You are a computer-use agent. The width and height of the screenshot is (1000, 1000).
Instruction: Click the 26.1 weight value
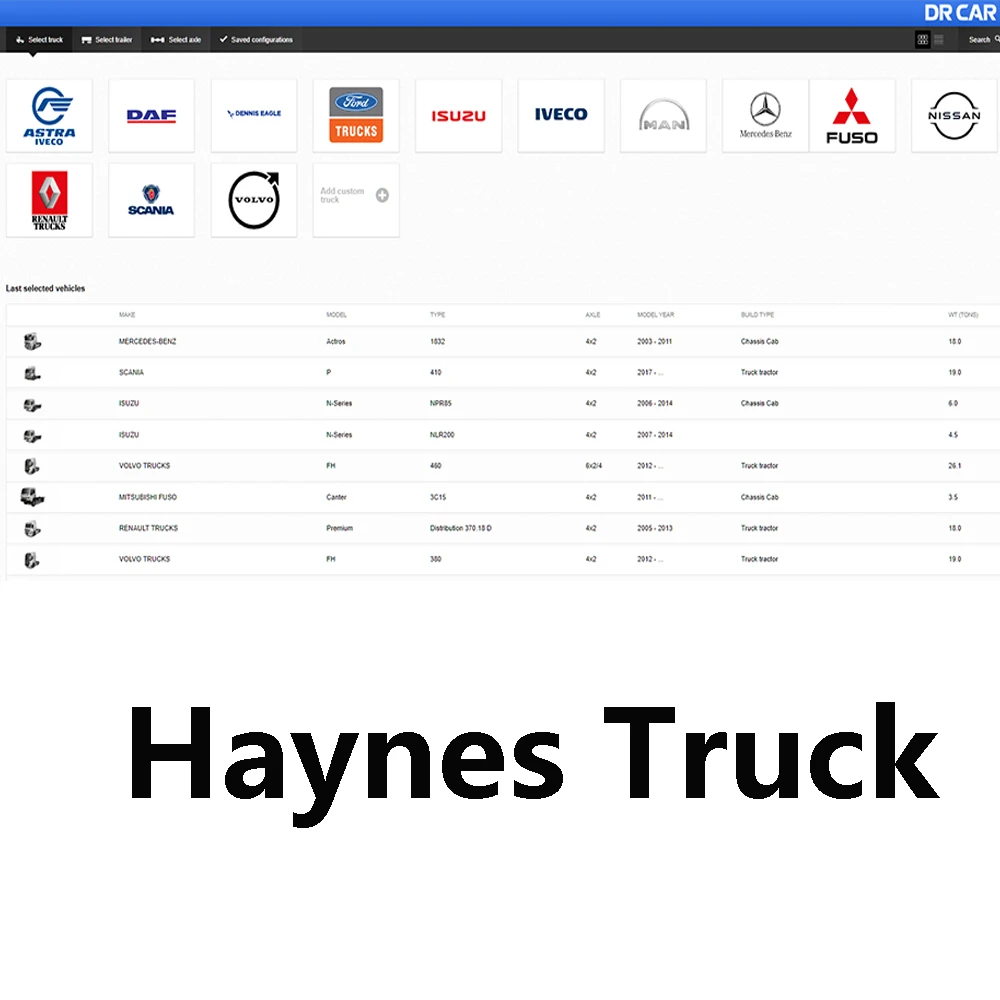pyautogui.click(x=955, y=466)
